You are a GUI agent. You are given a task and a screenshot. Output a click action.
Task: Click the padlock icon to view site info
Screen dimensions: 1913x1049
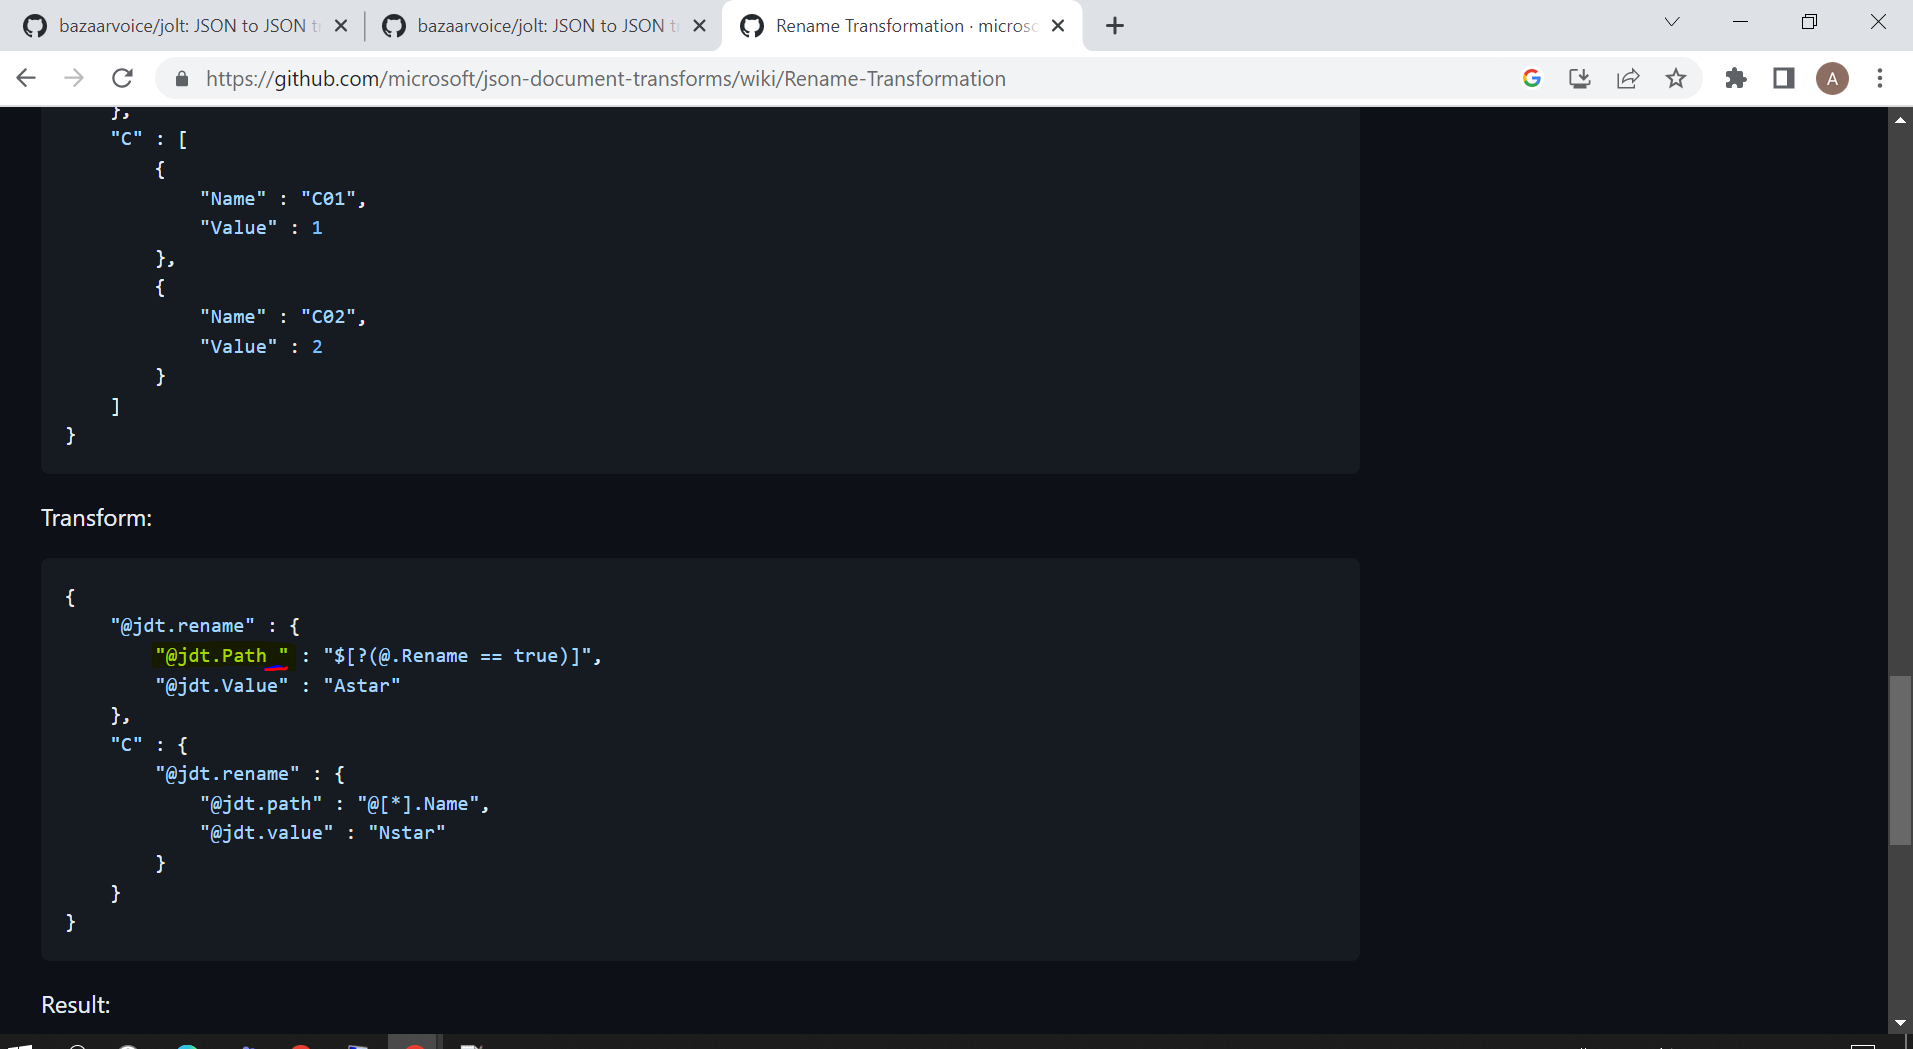[181, 78]
